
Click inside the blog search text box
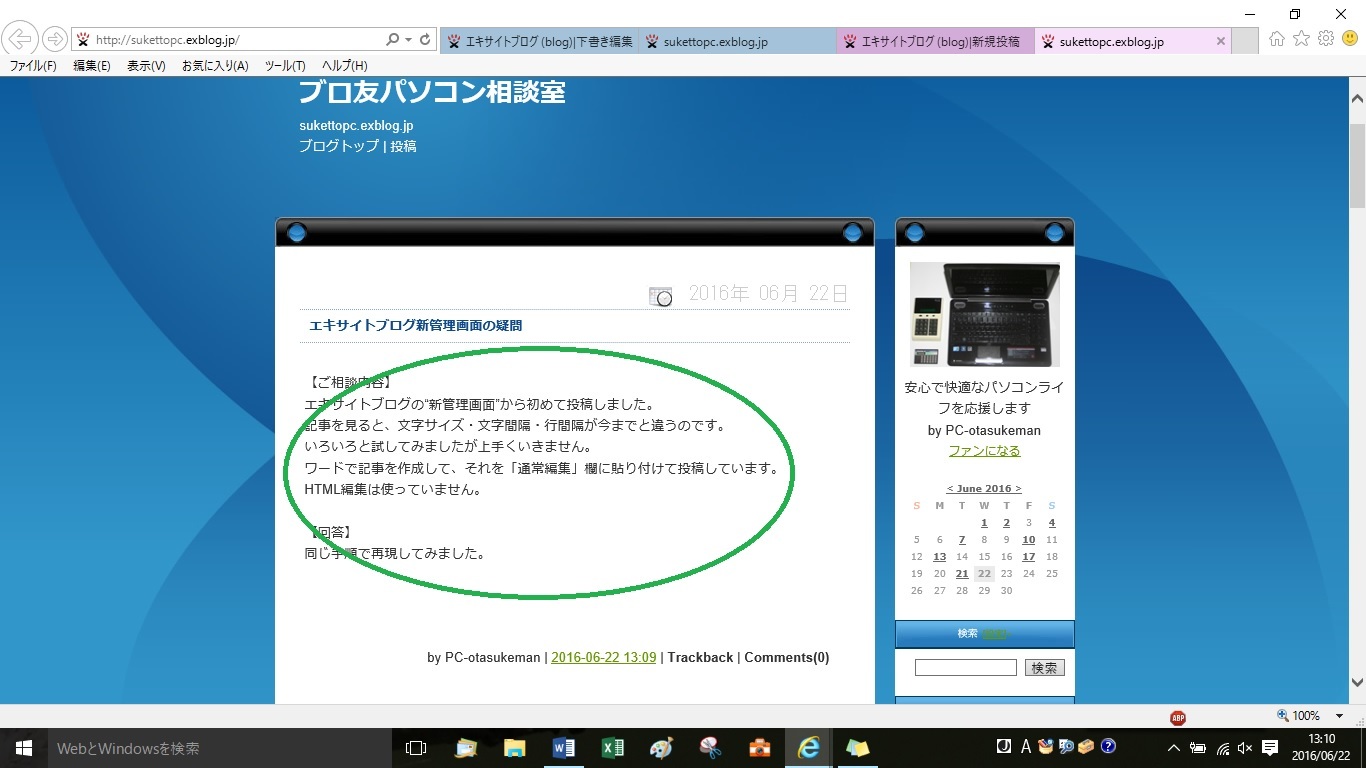point(965,667)
